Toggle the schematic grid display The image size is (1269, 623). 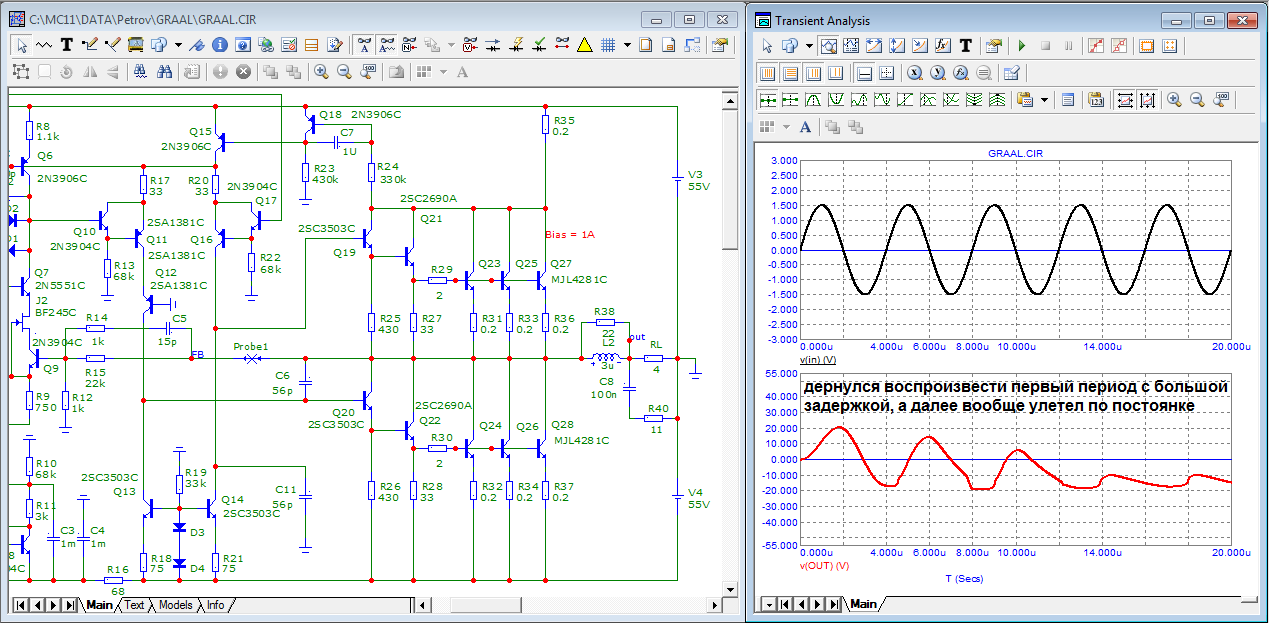pyautogui.click(x=607, y=45)
